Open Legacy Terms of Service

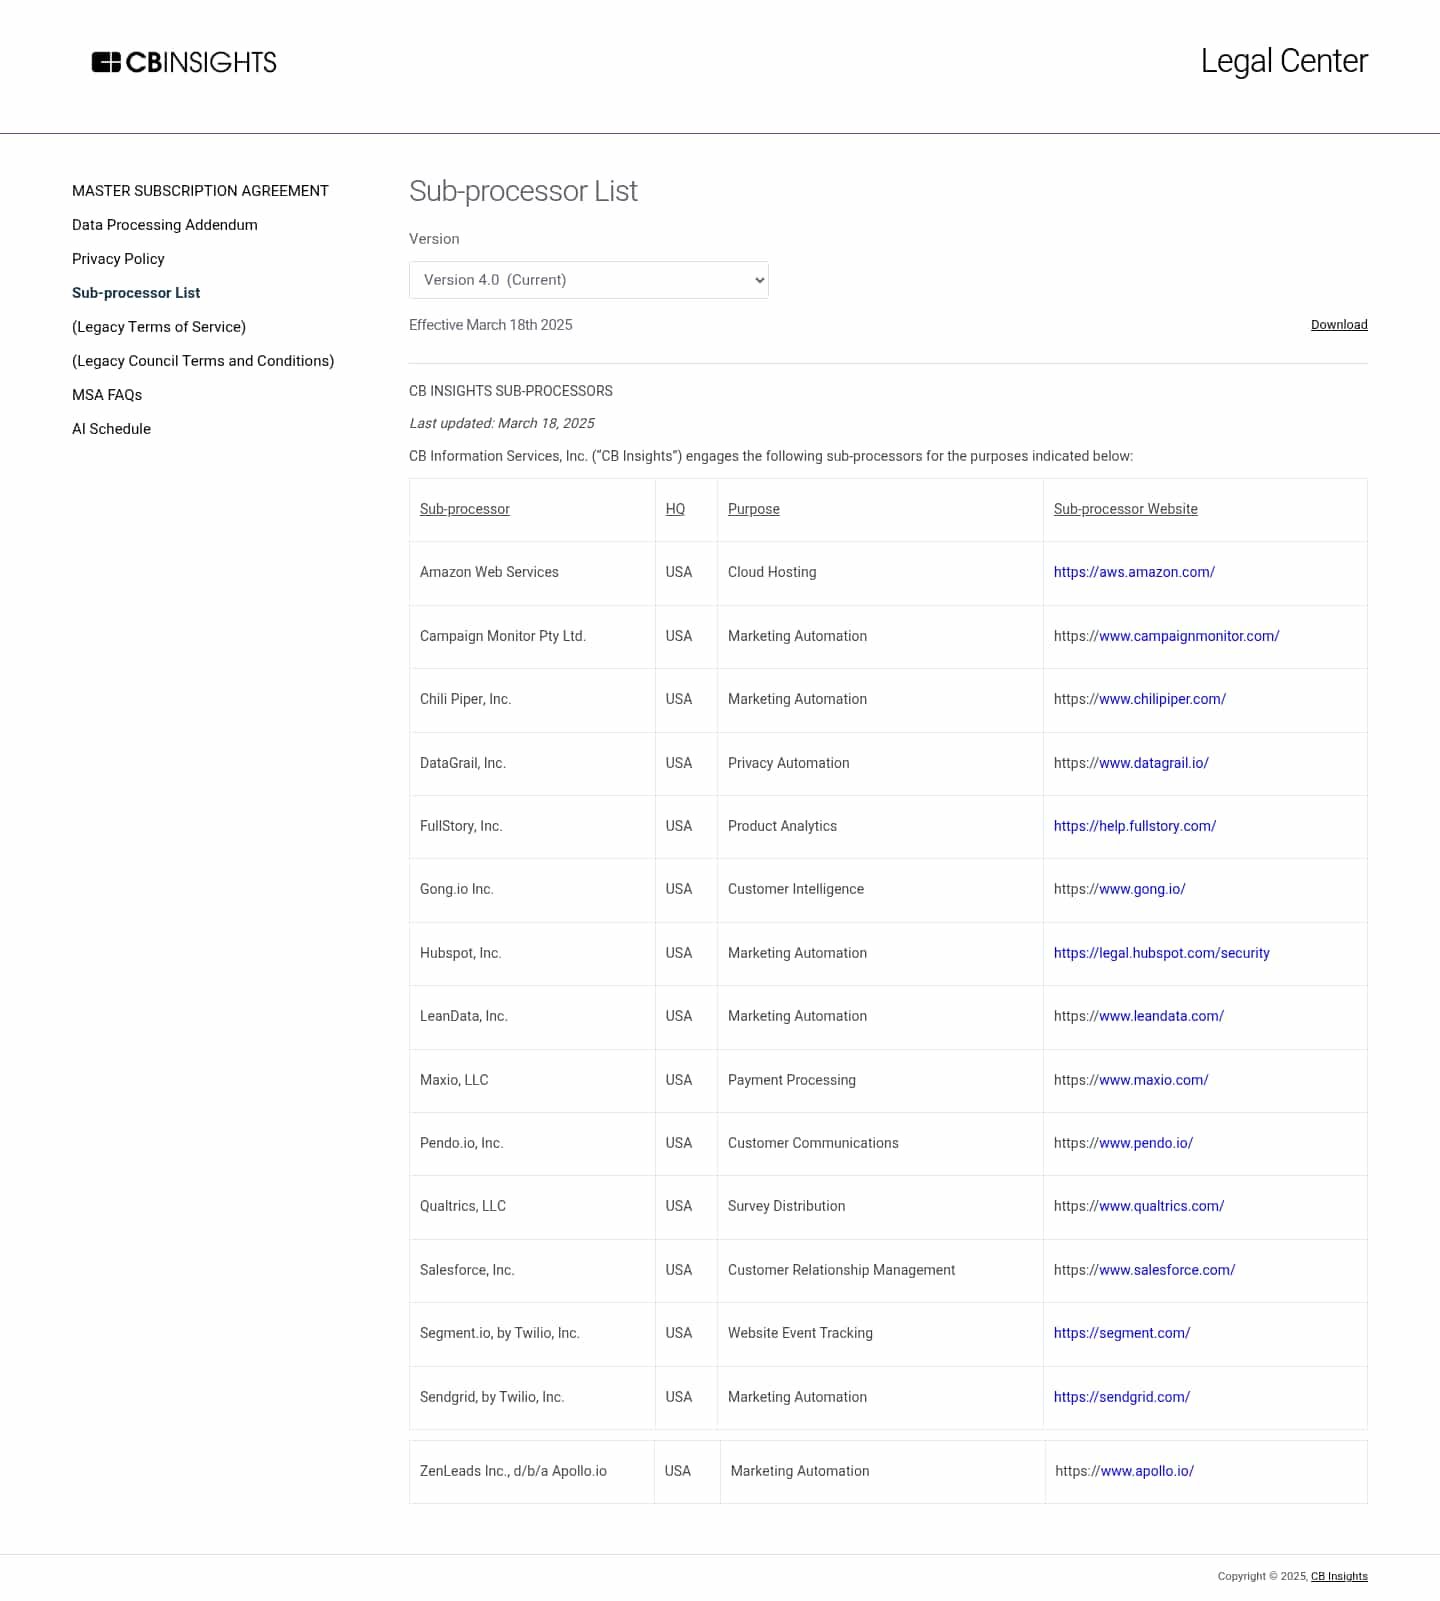pos(159,327)
